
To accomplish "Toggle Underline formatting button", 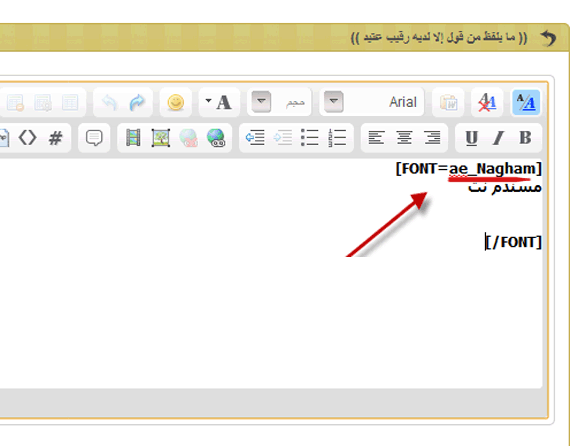I will coord(471,138).
